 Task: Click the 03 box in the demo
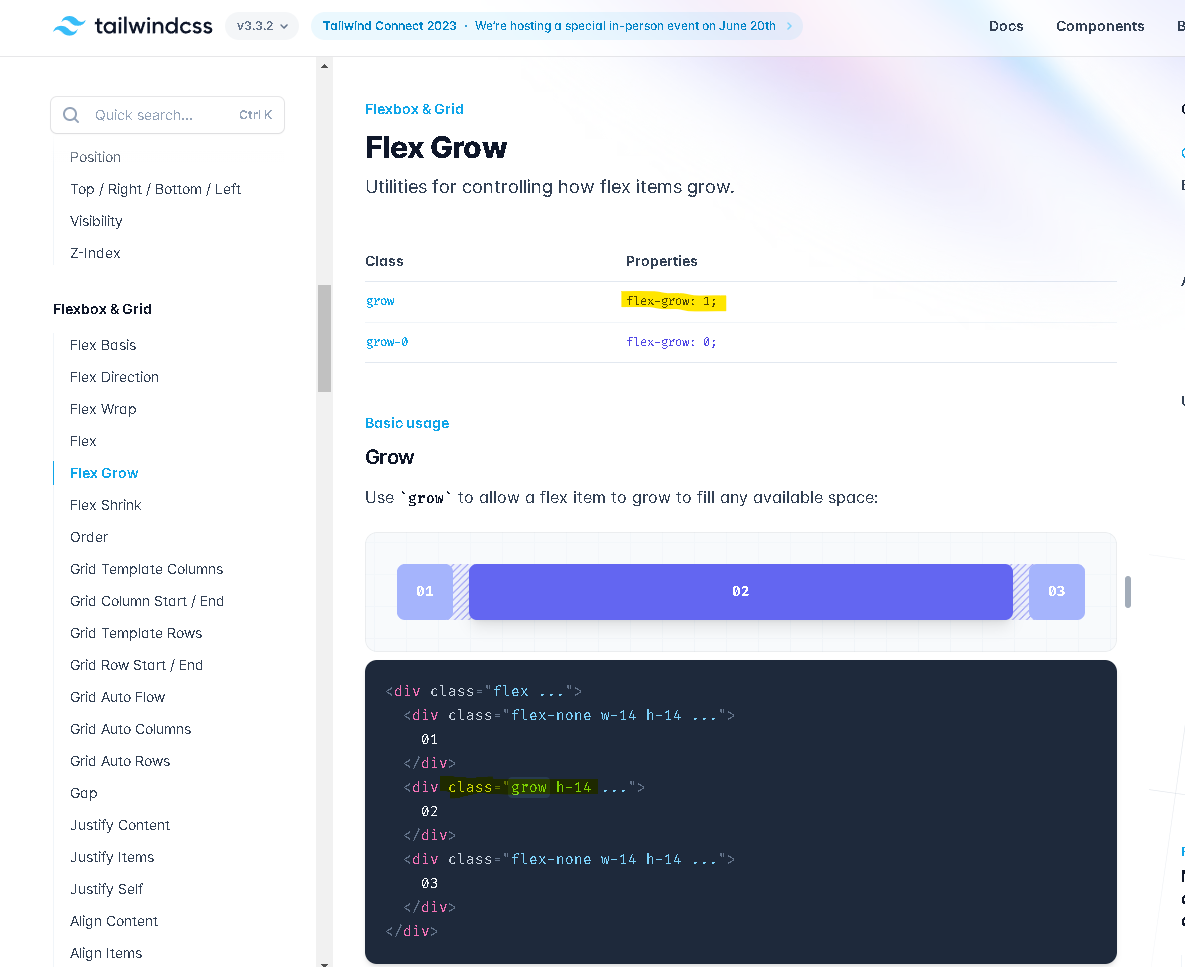click(x=1057, y=592)
